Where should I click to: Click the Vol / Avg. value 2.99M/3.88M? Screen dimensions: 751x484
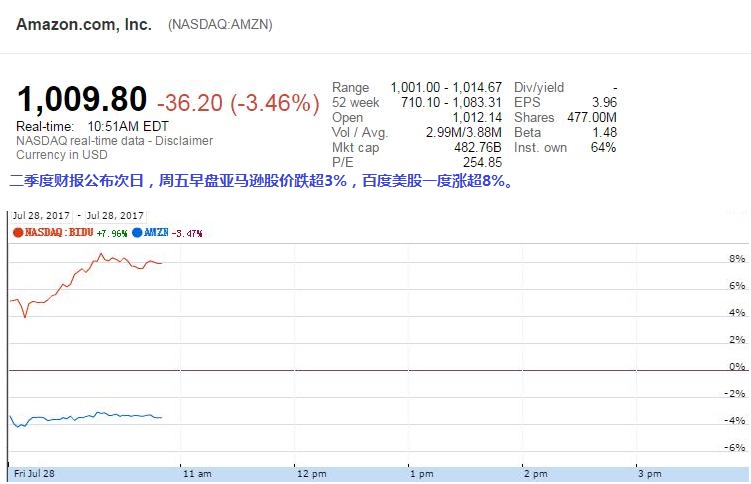(464, 132)
